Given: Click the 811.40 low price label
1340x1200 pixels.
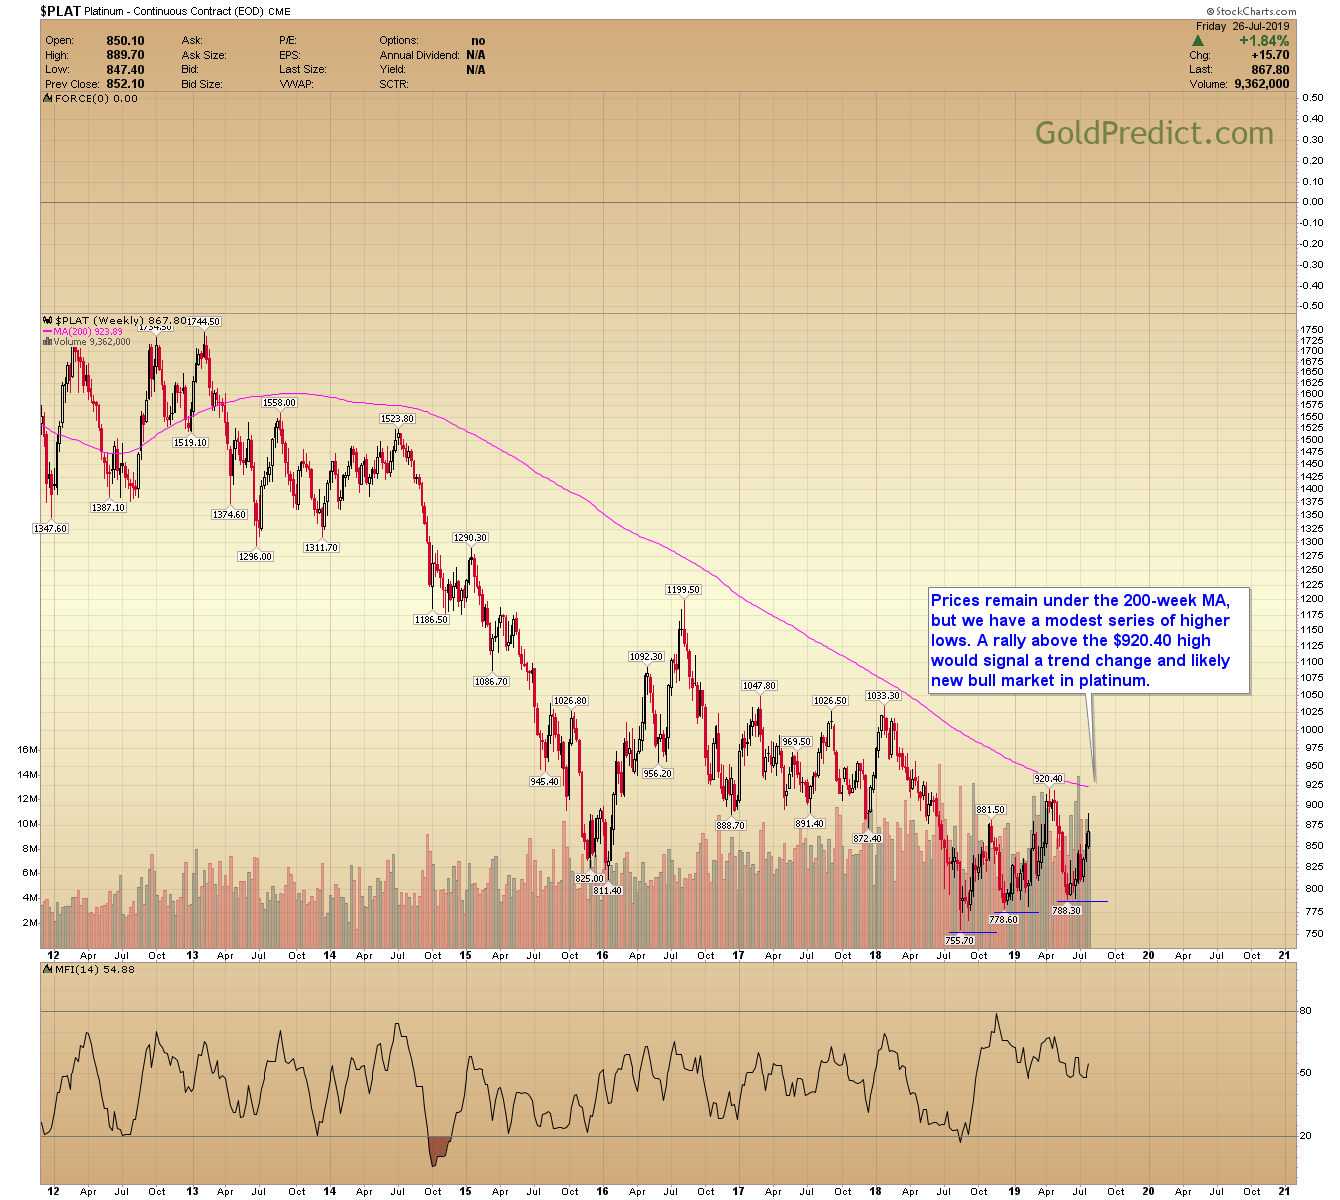Looking at the screenshot, I should click(607, 890).
